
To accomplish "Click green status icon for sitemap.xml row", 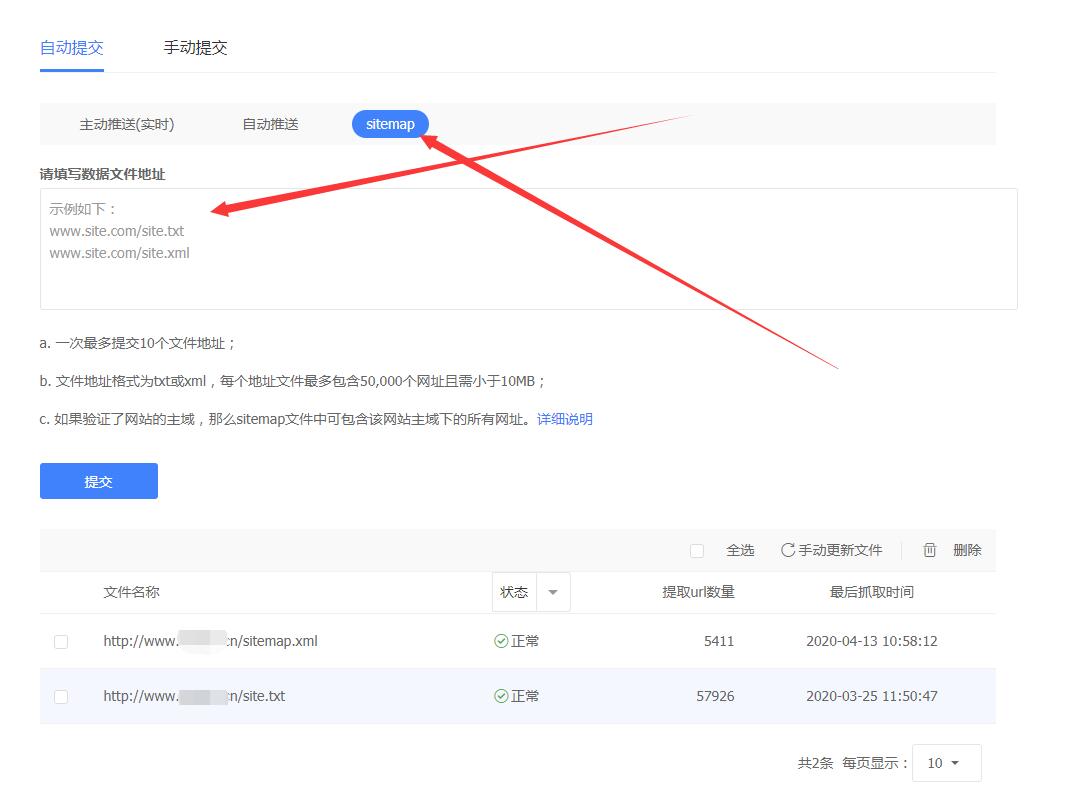I will [501, 641].
